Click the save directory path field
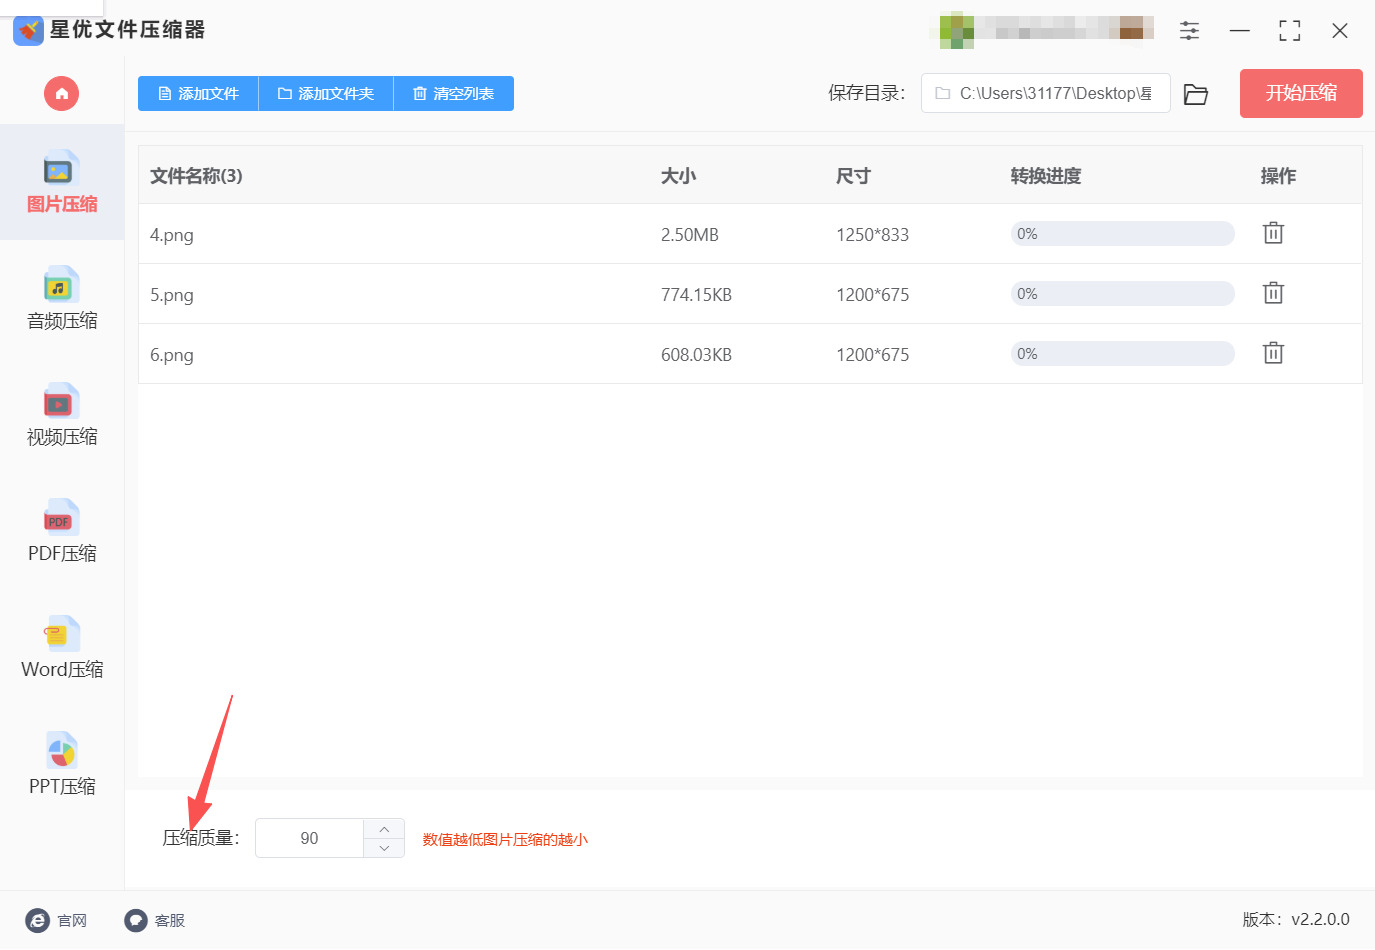The width and height of the screenshot is (1375, 950). [1045, 93]
